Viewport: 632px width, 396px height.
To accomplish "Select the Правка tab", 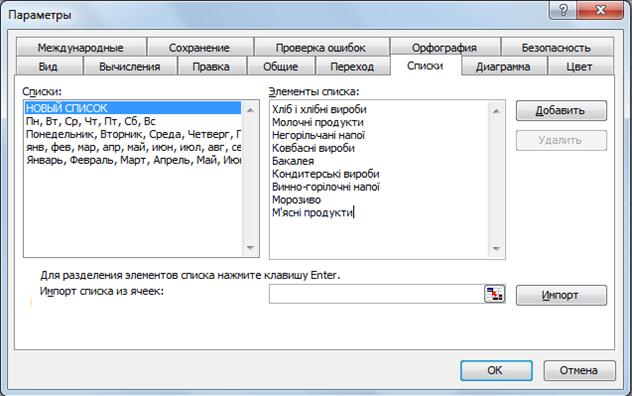I will tap(211, 67).
